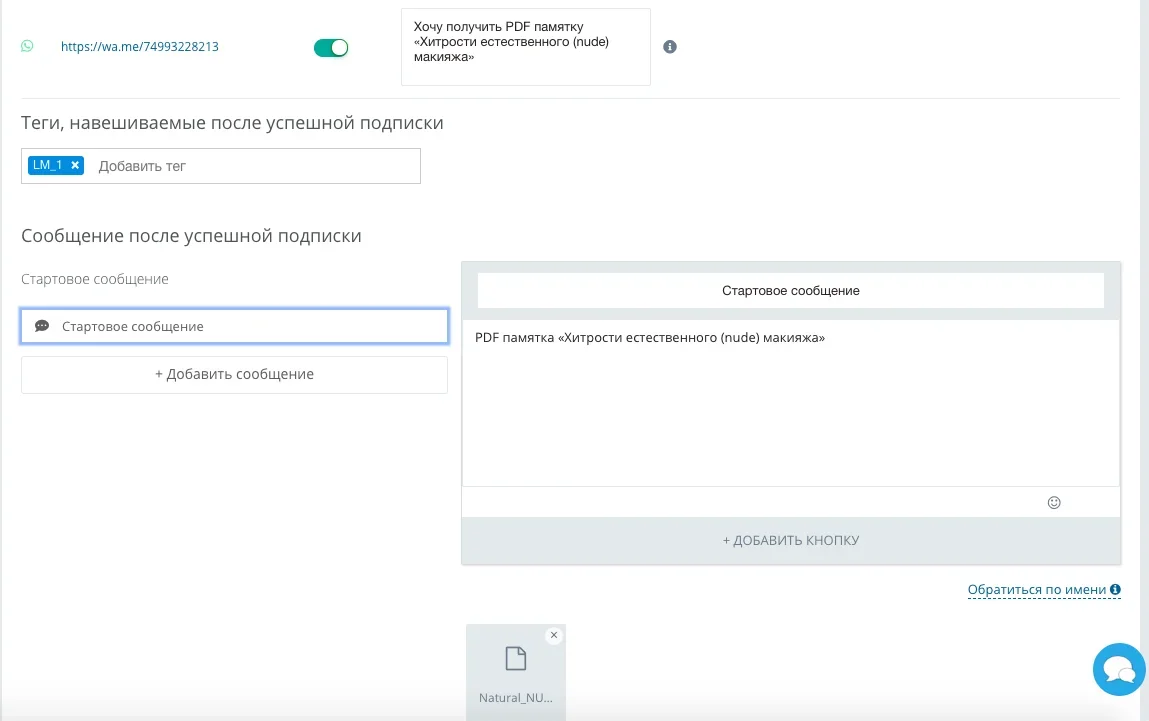The image size is (1149, 721).
Task: Click speech bubble icon in Стартовое сообщение row
Action: (x=43, y=326)
